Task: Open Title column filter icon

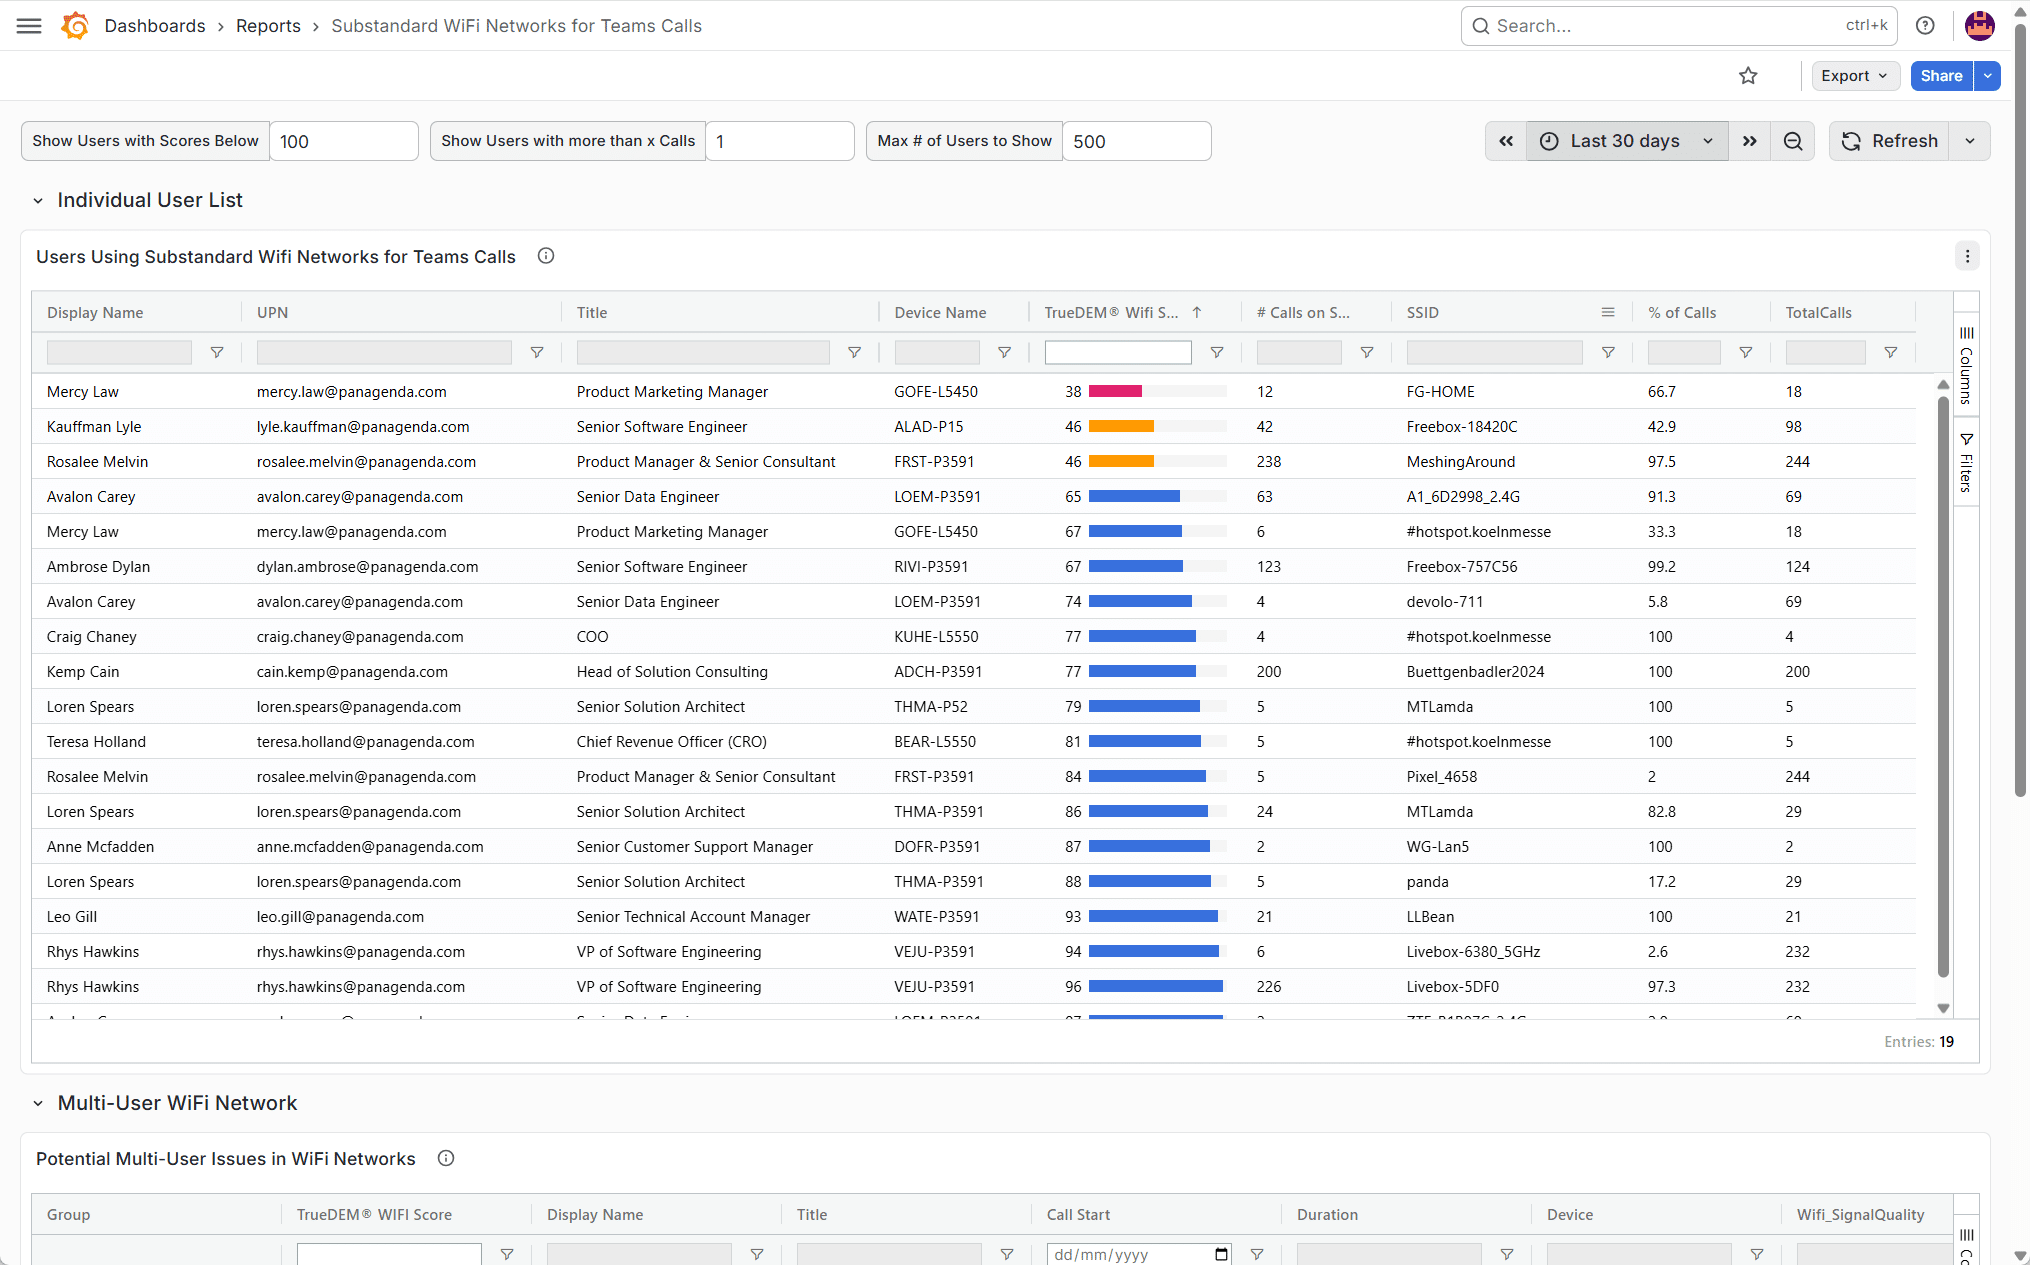Action: click(855, 352)
